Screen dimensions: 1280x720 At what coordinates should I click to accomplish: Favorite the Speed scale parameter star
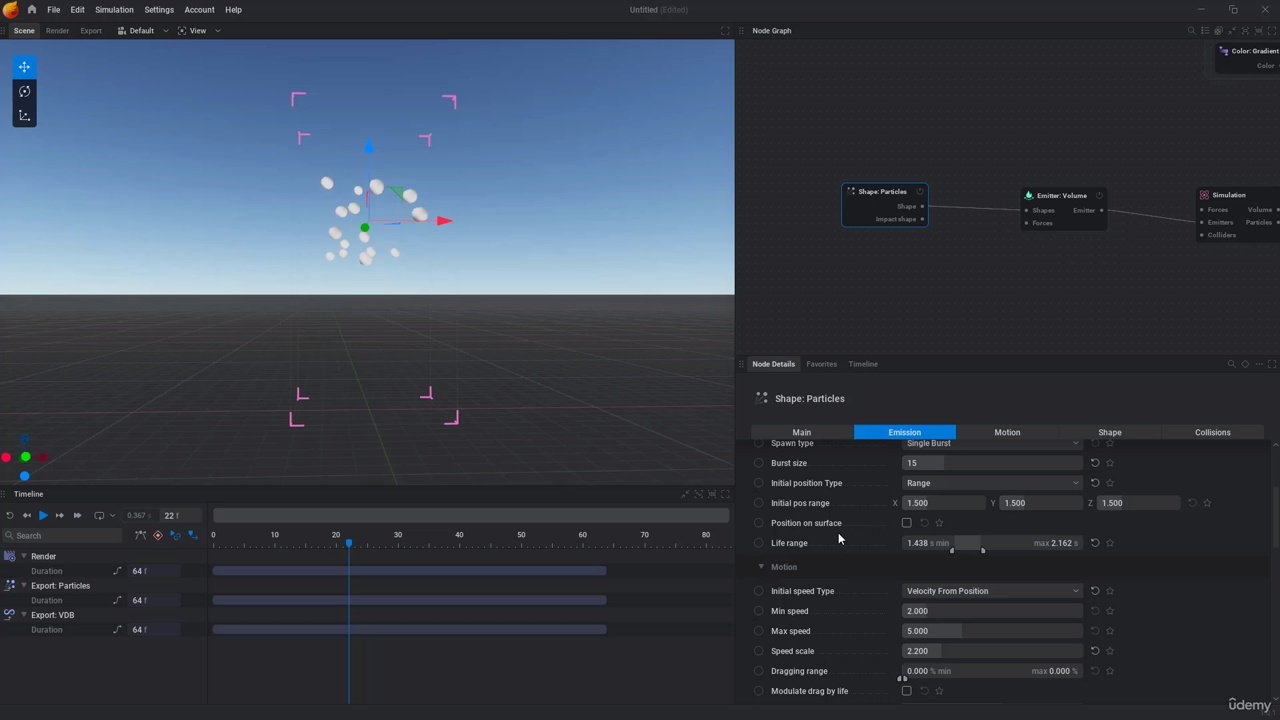coord(1110,651)
